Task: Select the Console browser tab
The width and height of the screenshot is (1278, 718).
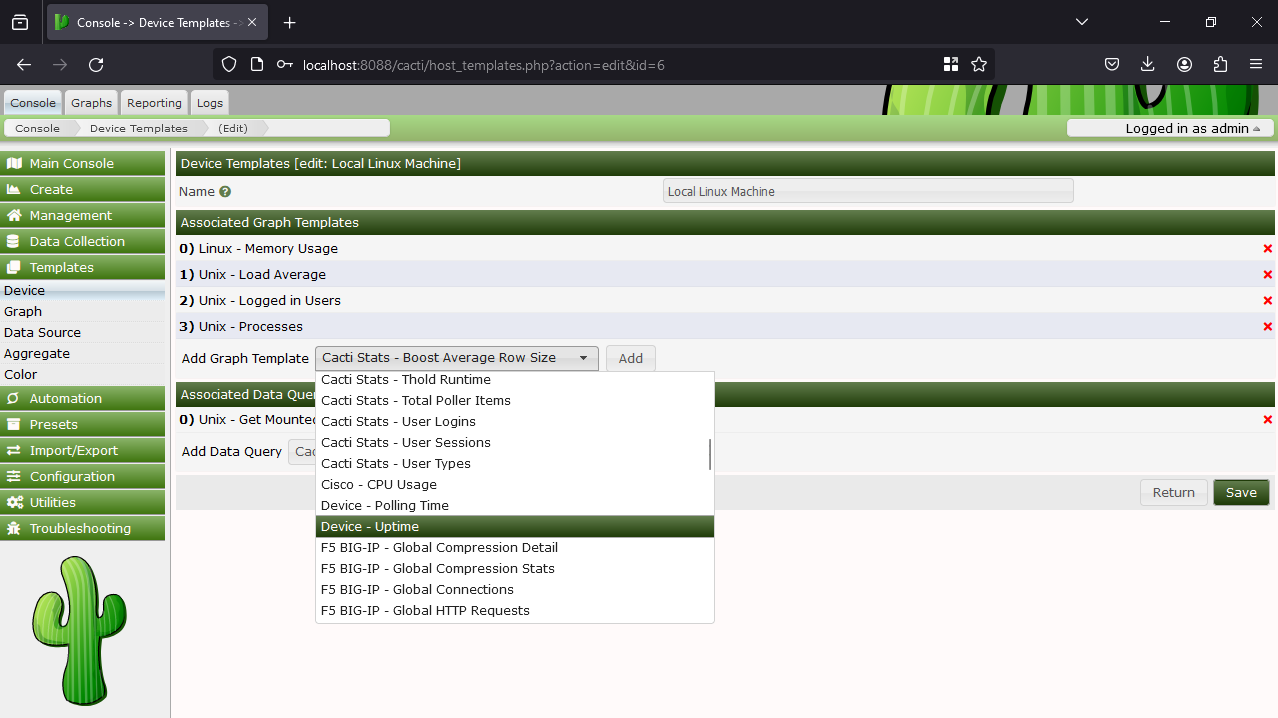Action: click(x=155, y=22)
